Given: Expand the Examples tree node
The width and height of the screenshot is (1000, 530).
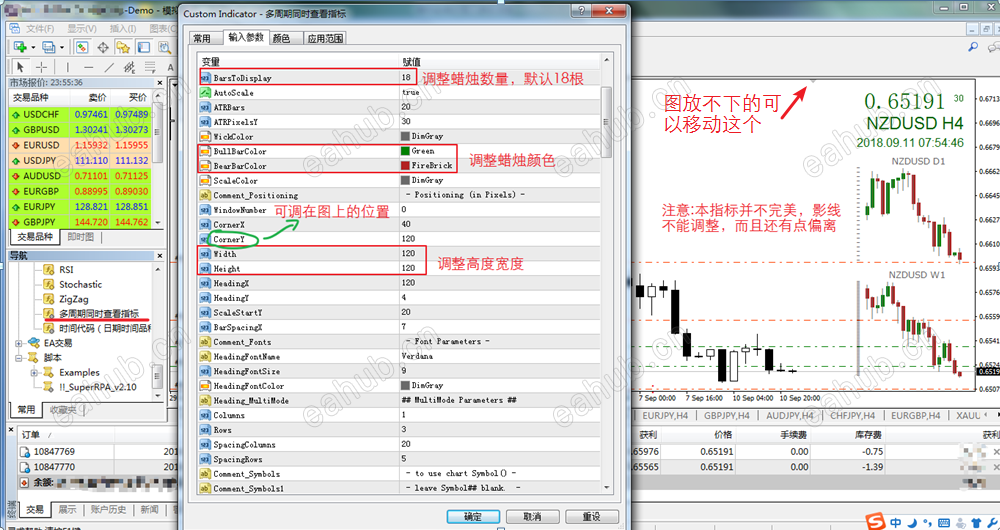Looking at the screenshot, I should coord(34,372).
